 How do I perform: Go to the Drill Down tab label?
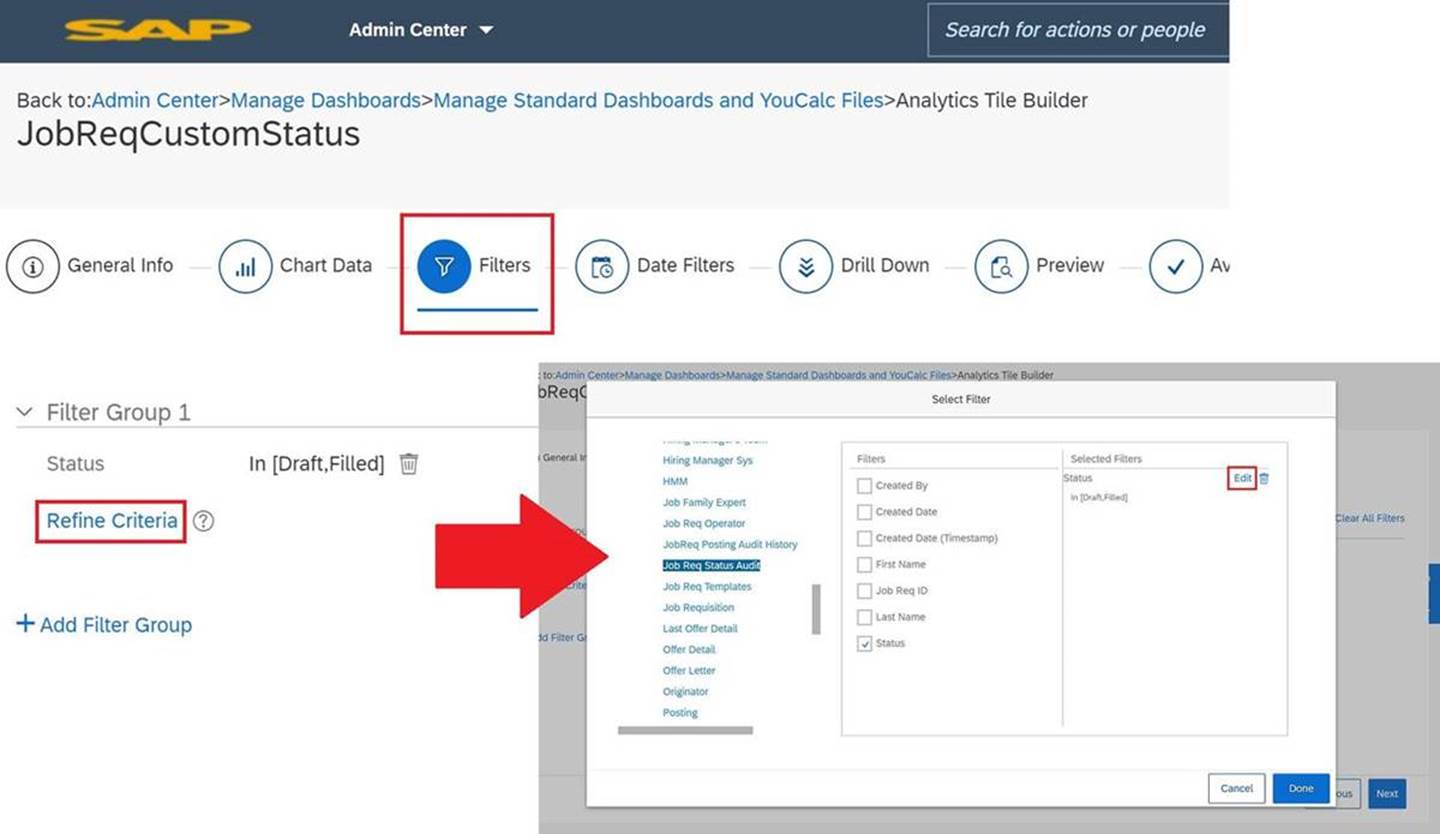click(x=885, y=266)
